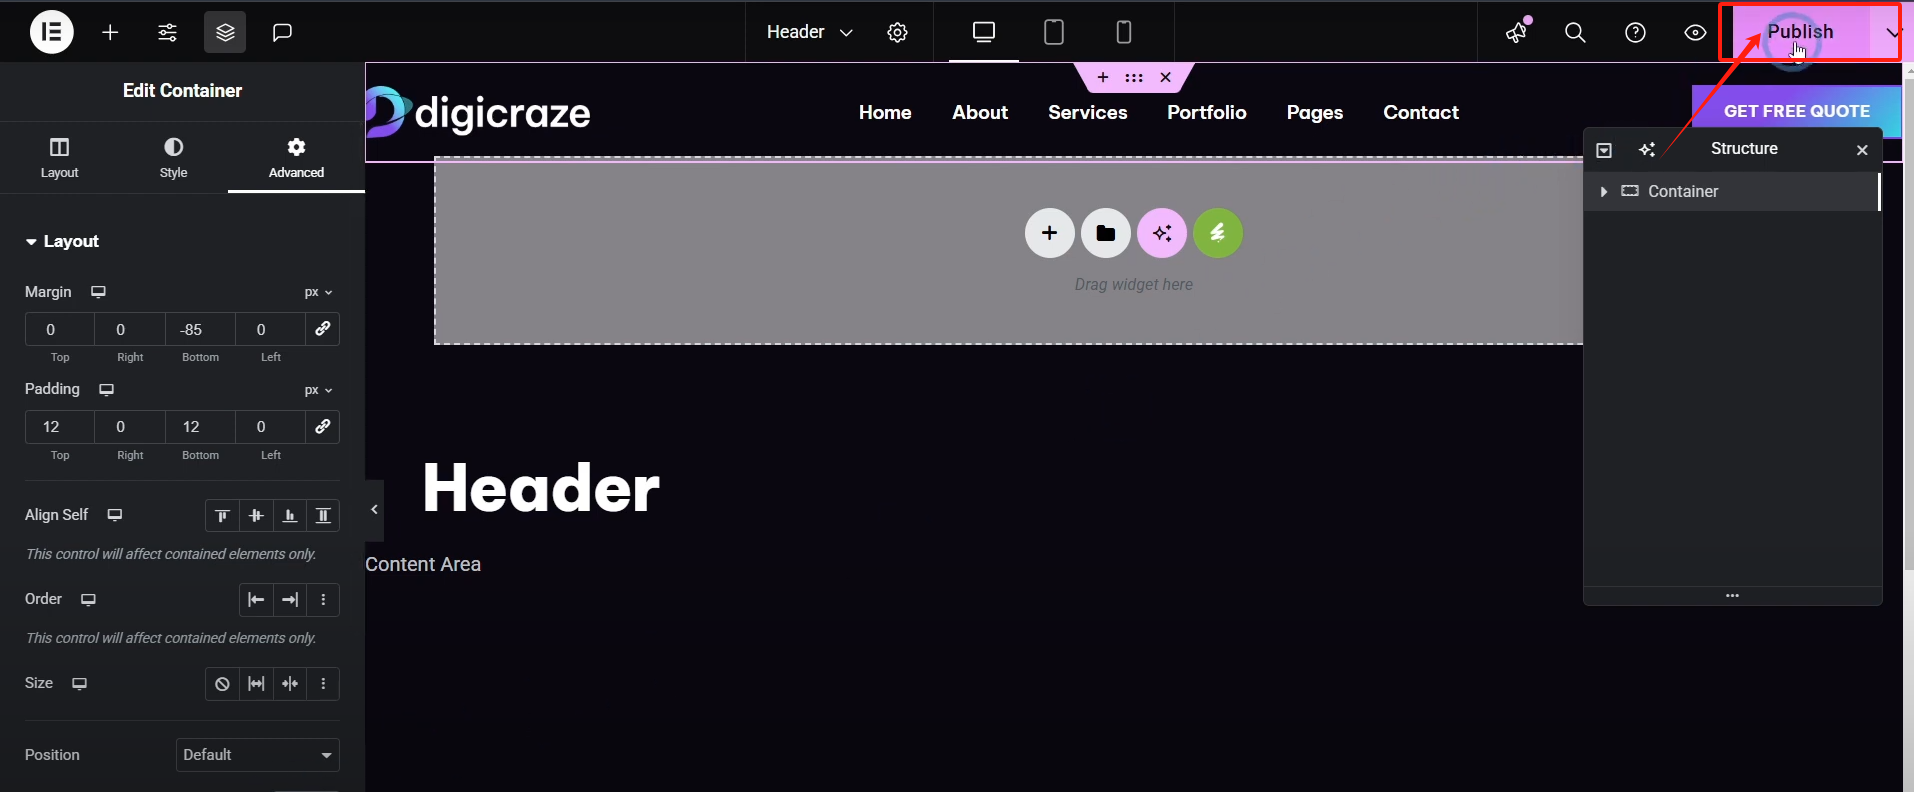Click the Publish button

click(1800, 32)
